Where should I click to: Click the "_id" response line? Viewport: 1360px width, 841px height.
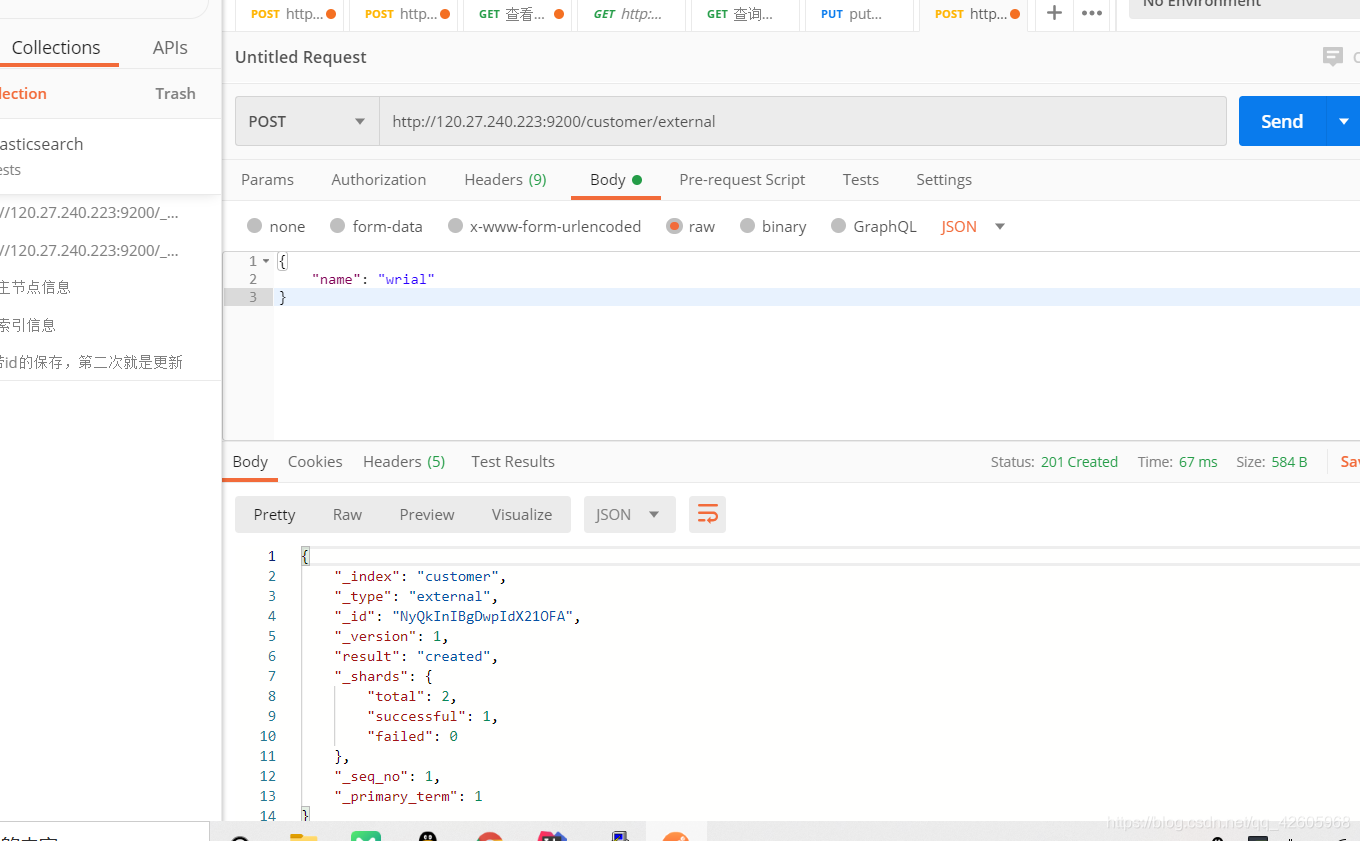pyautogui.click(x=457, y=616)
